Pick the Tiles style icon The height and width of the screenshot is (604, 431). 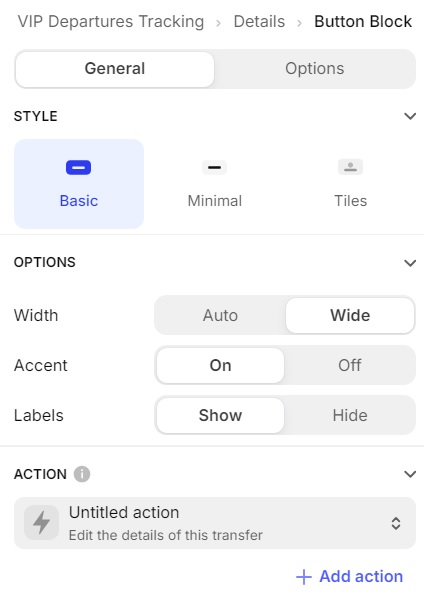pyautogui.click(x=350, y=167)
